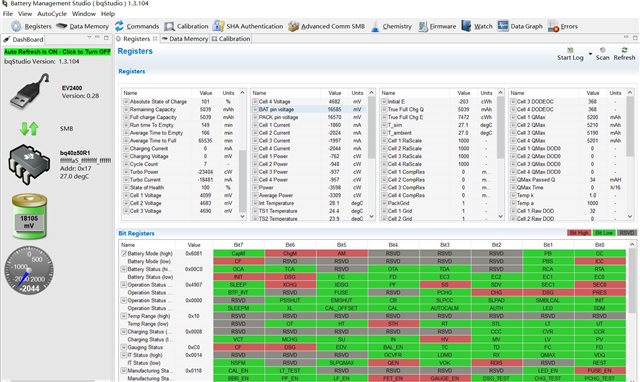Toggle the Cell 4 Voltage checkbox
The image size is (640, 382).
(255, 102)
